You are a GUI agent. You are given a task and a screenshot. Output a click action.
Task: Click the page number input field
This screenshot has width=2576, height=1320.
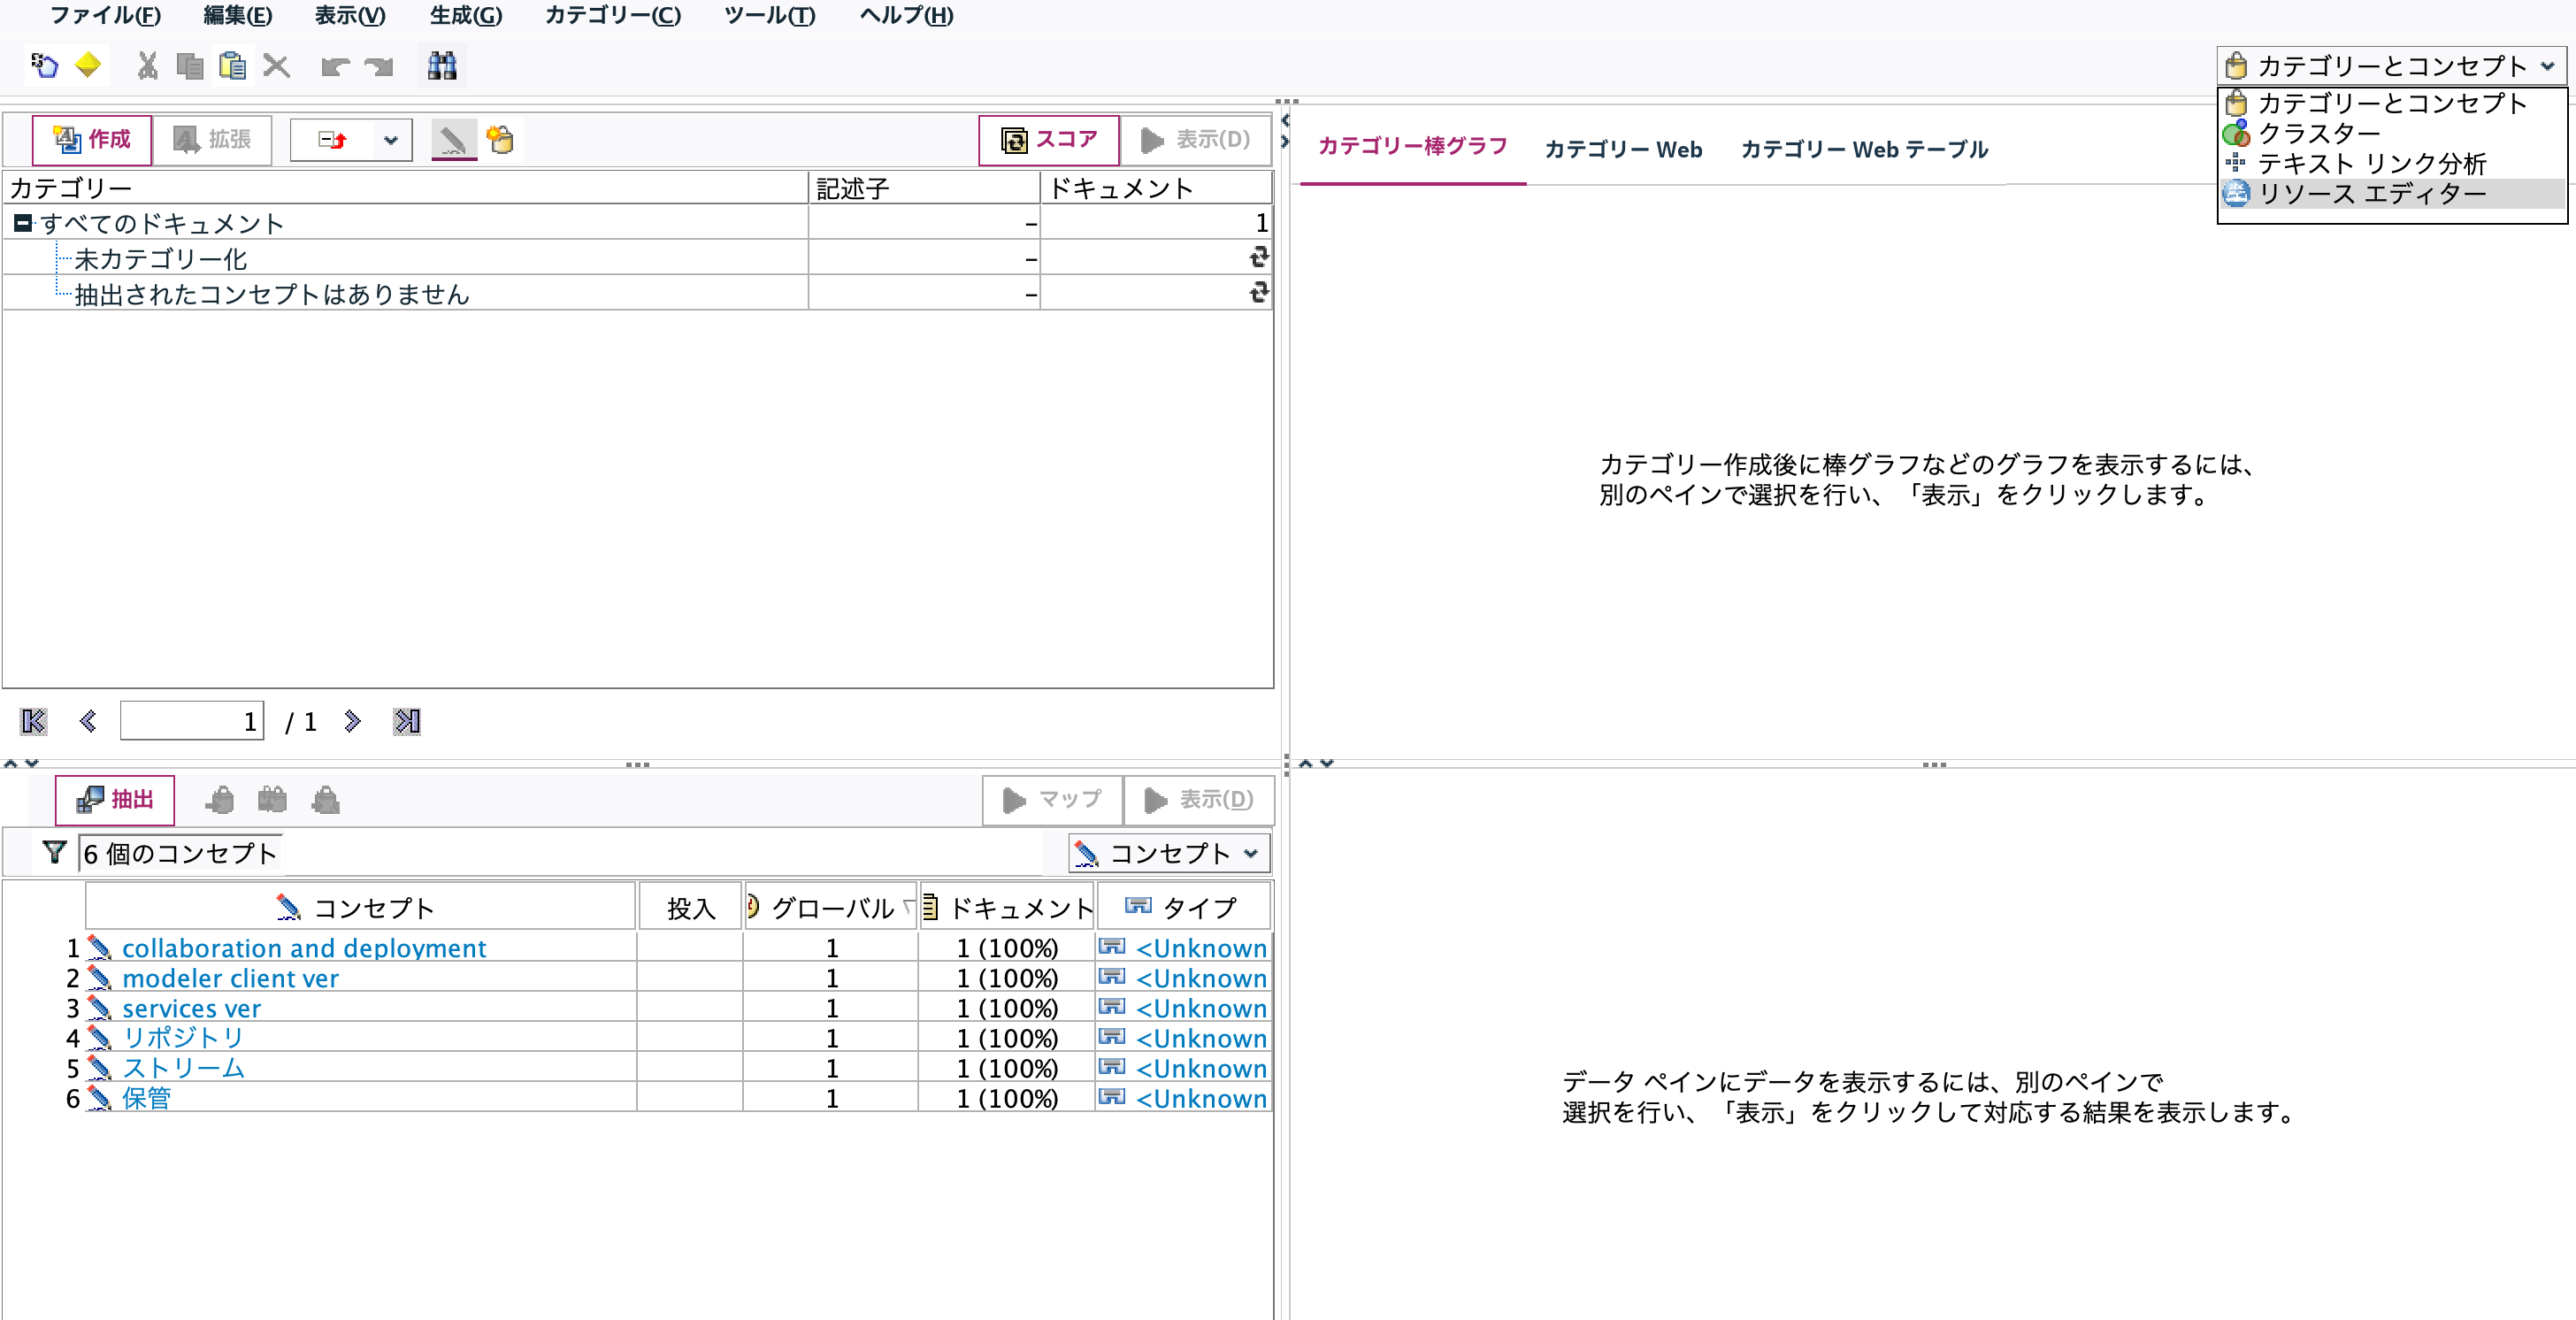coord(192,720)
